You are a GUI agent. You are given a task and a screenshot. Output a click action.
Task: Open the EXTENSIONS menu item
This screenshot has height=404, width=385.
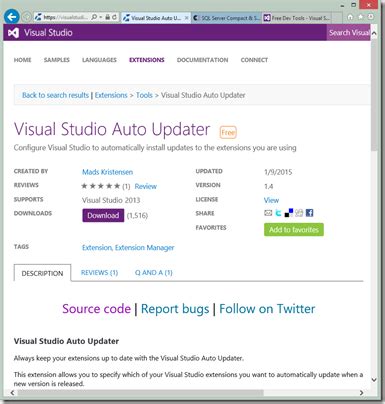point(147,60)
